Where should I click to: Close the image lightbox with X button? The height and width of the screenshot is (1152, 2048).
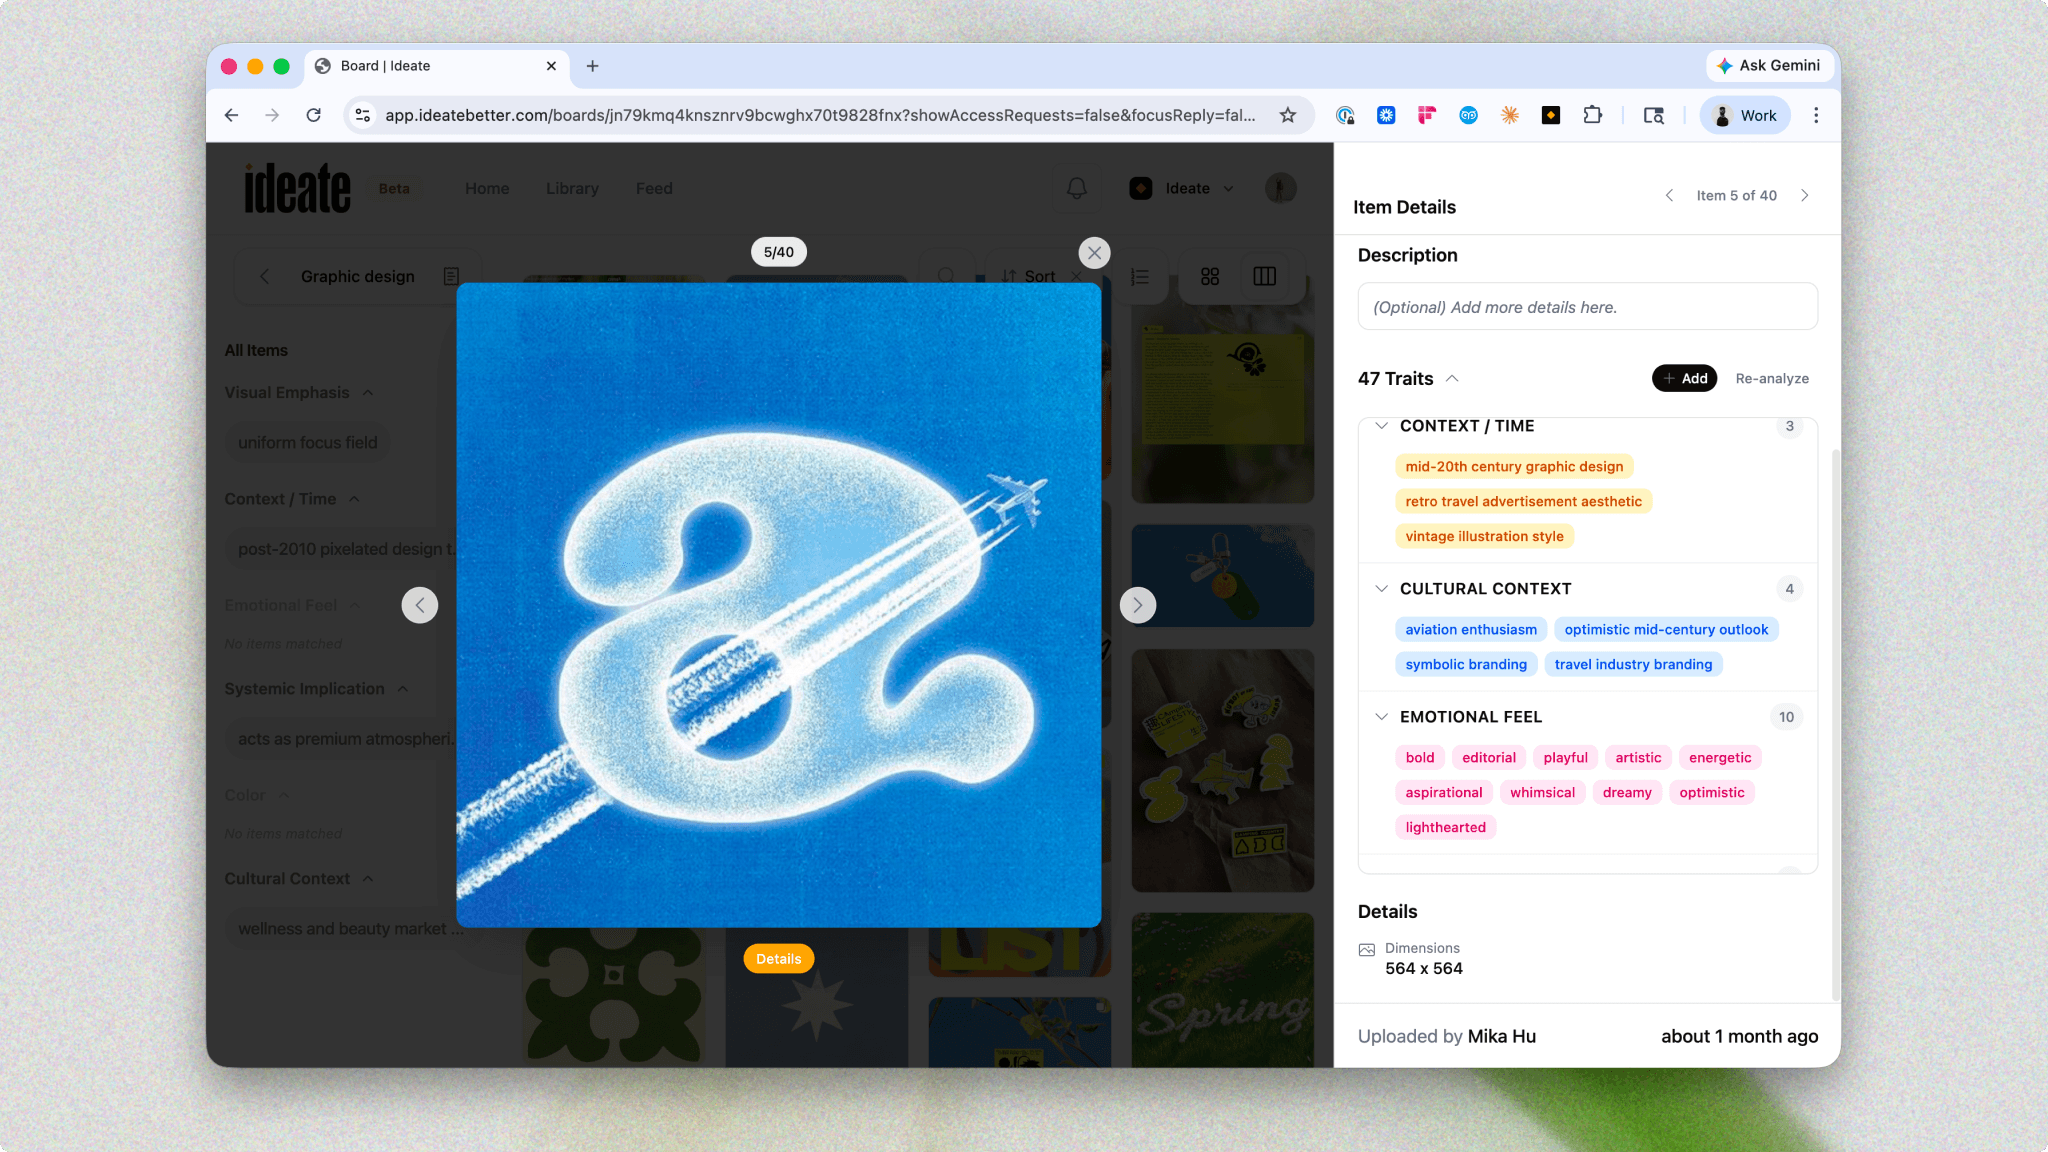coord(1094,253)
